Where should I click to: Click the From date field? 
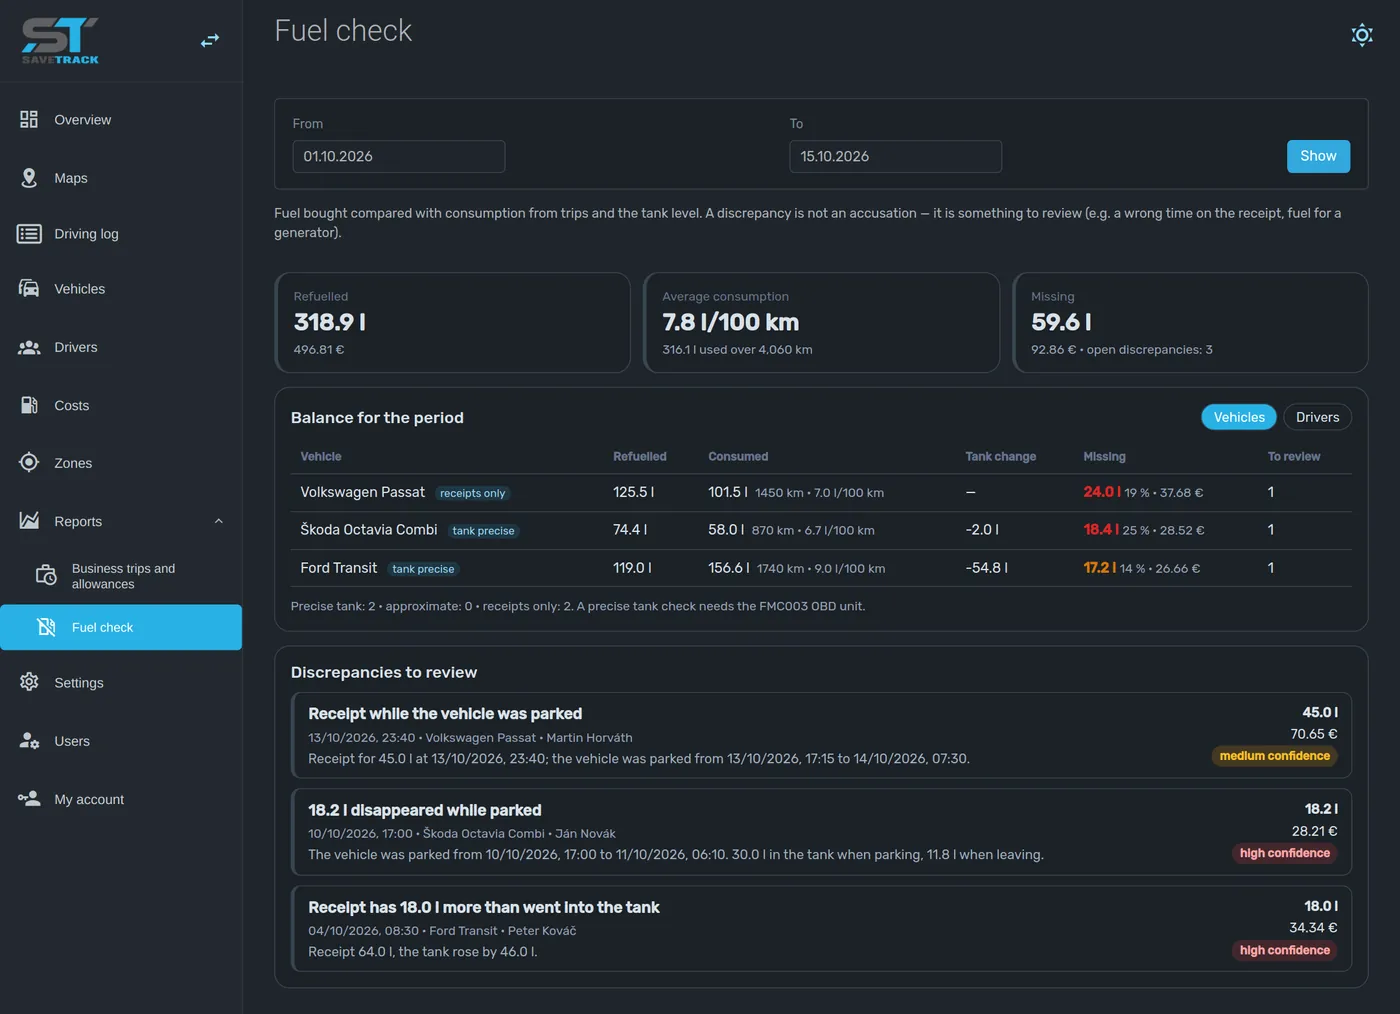[399, 157]
